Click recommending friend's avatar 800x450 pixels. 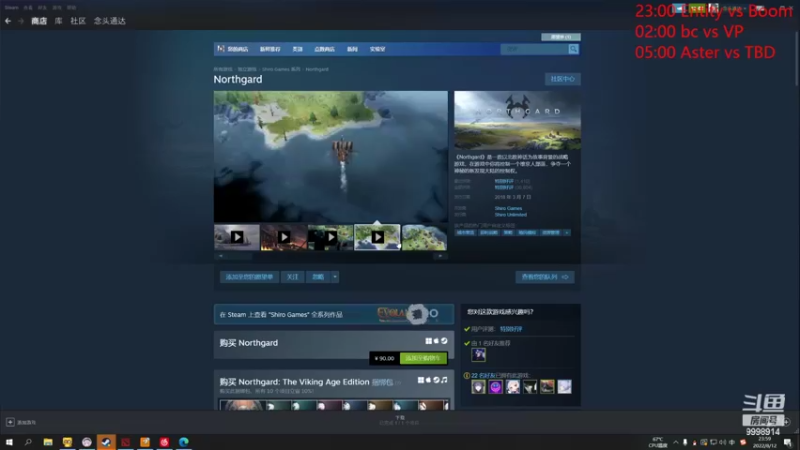pos(479,355)
